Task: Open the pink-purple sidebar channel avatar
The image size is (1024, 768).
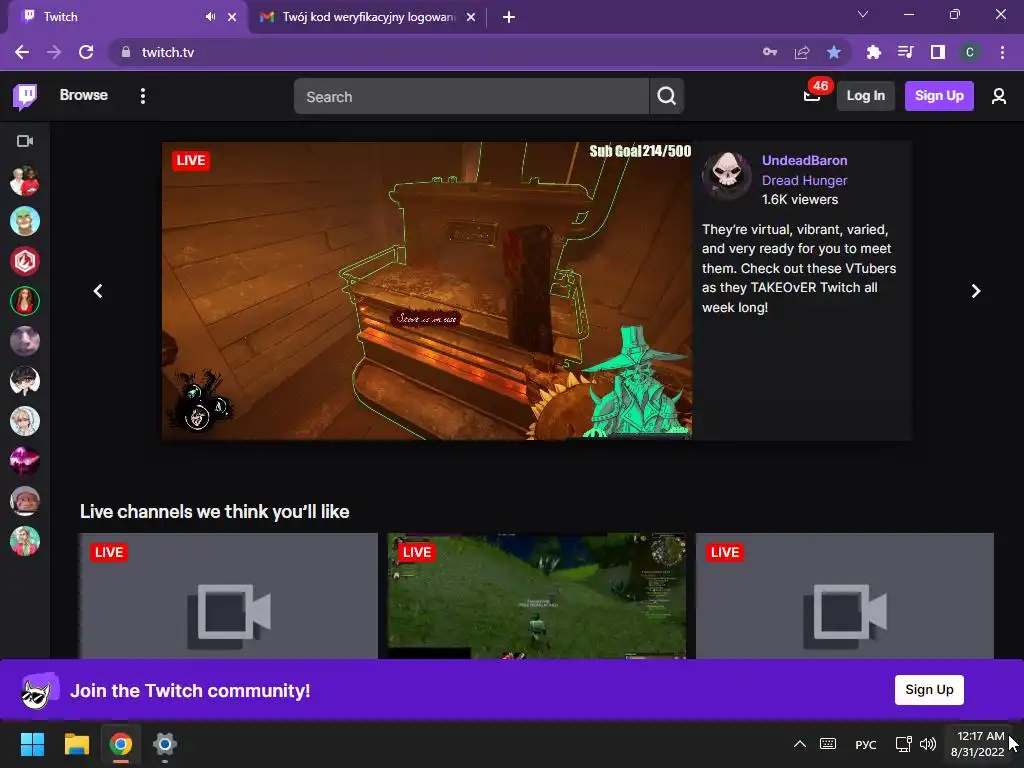Action: tap(25, 461)
